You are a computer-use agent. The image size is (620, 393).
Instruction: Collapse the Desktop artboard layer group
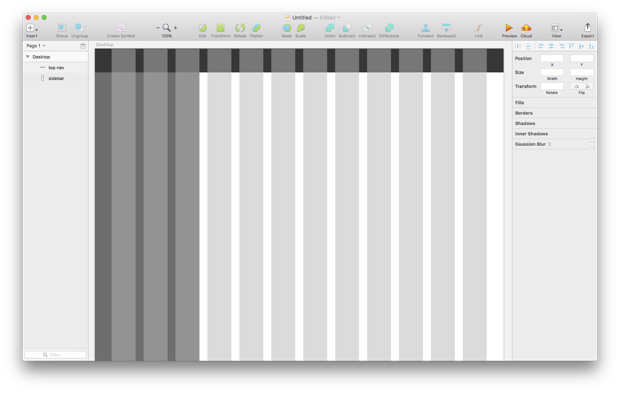coord(28,57)
